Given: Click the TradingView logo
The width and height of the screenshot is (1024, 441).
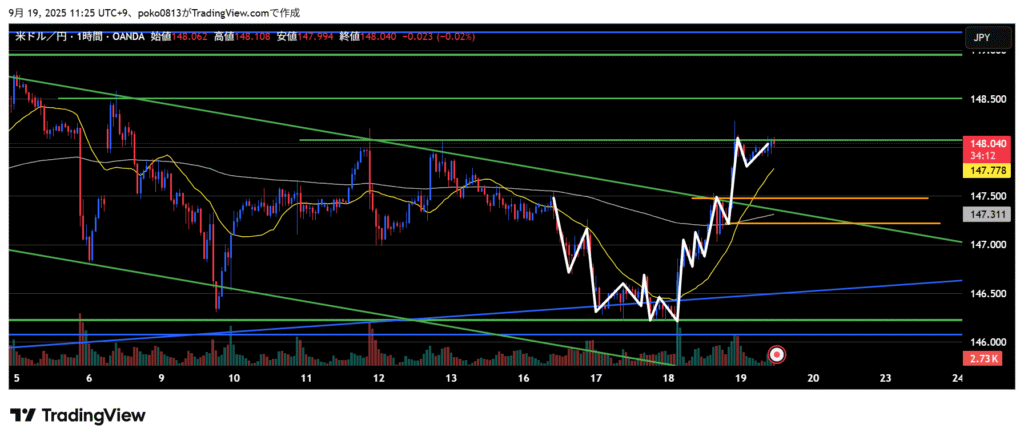Looking at the screenshot, I should 78,415.
